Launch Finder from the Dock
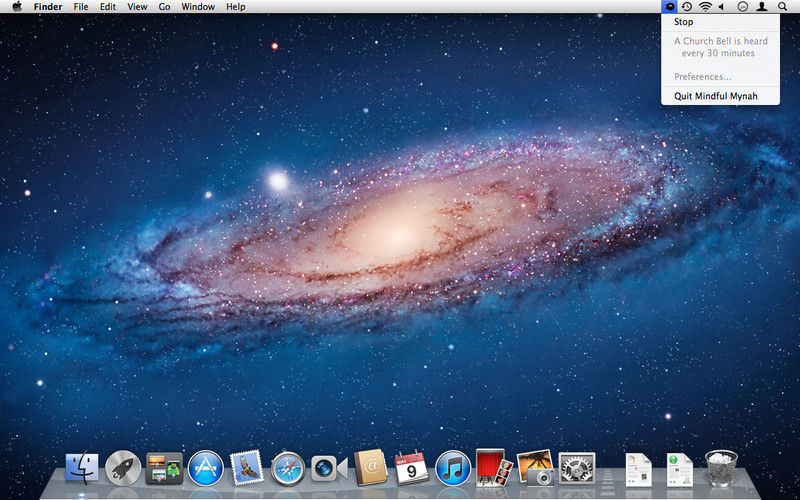800x500 pixels. 82,468
